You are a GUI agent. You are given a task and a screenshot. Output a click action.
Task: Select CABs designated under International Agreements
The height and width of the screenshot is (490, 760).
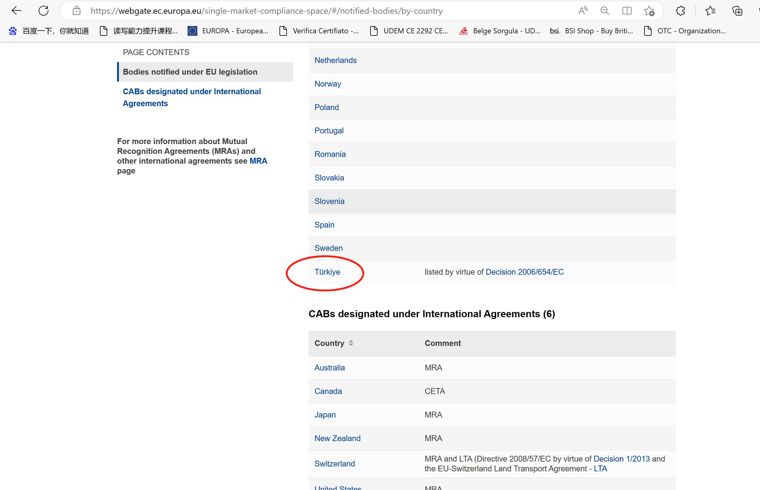191,97
